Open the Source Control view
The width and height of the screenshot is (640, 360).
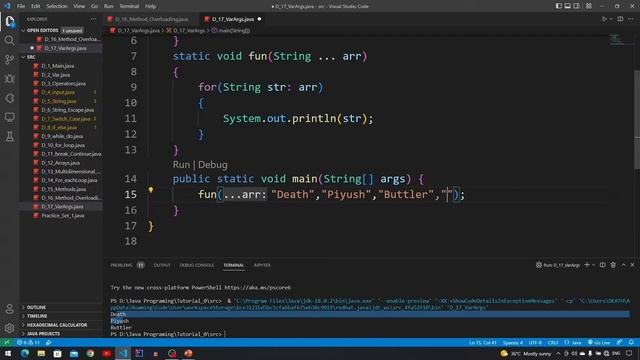tap(9, 60)
